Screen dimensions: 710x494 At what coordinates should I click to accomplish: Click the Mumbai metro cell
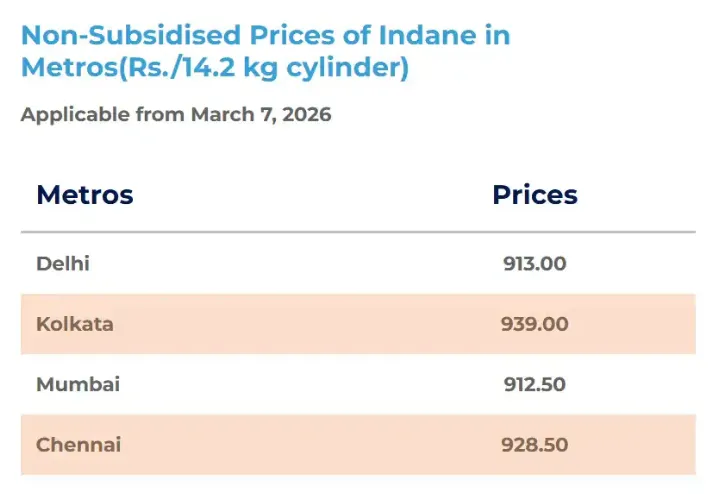point(78,384)
